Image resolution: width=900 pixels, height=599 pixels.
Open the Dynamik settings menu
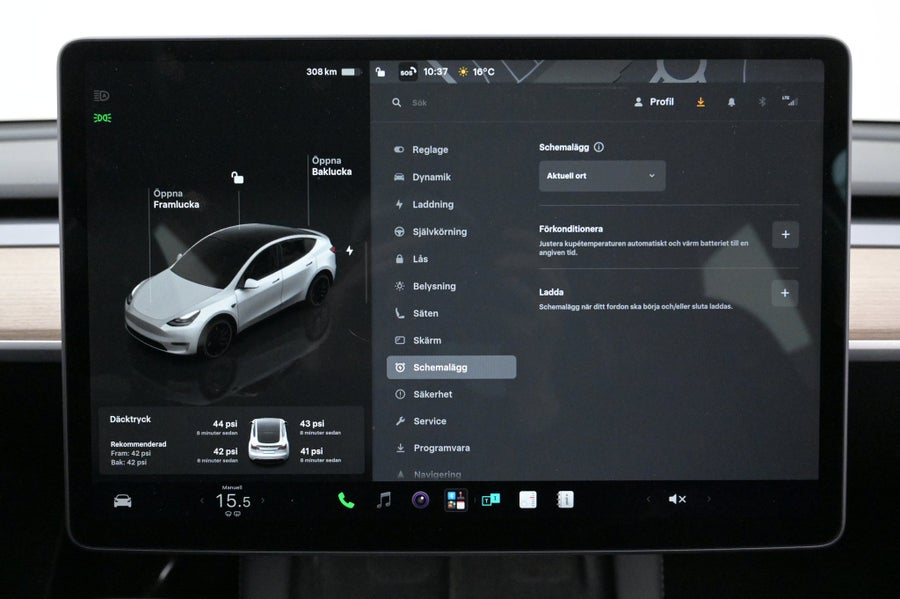tap(423, 177)
